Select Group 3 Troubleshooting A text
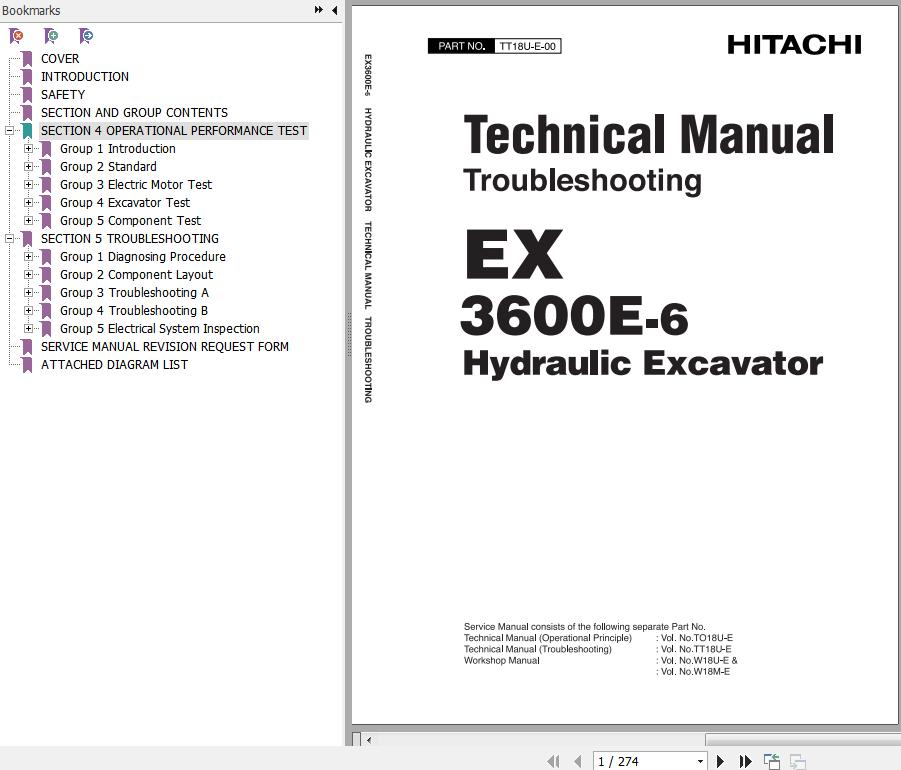 point(134,293)
